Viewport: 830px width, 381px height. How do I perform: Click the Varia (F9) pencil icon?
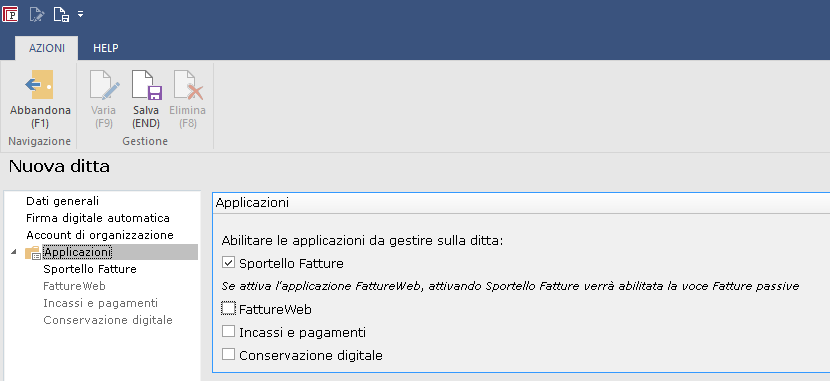coord(104,85)
